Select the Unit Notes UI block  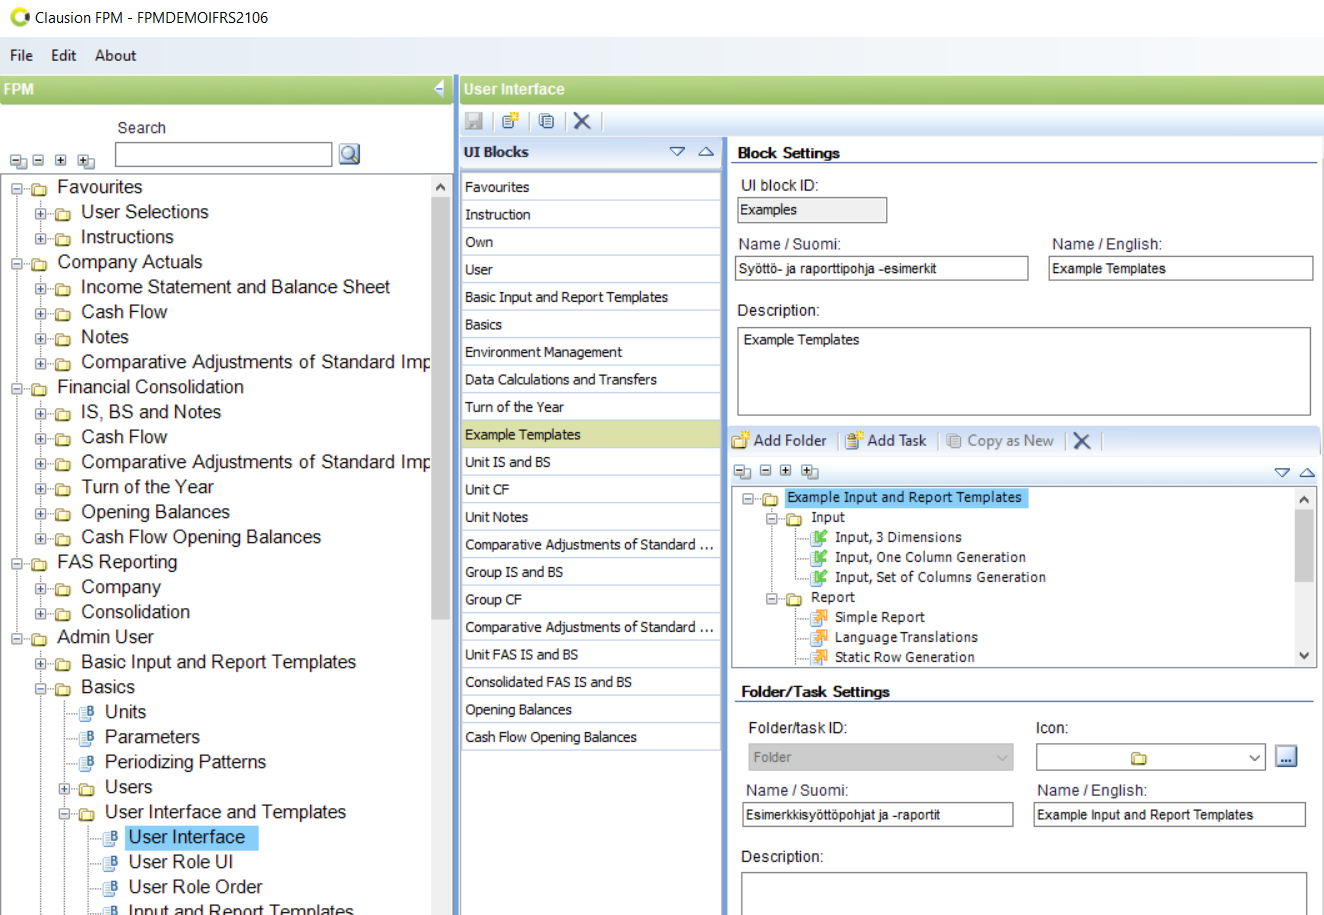click(590, 517)
